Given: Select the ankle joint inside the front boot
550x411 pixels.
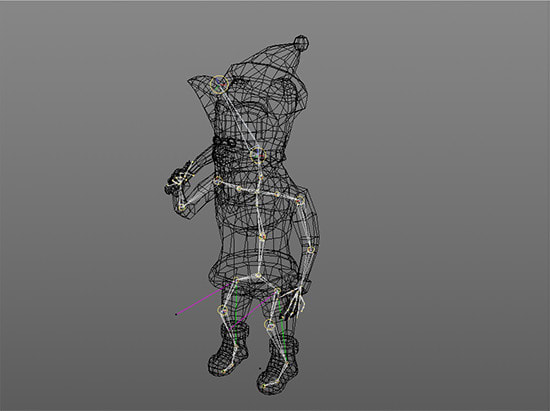Looking at the screenshot, I should coord(287,364).
